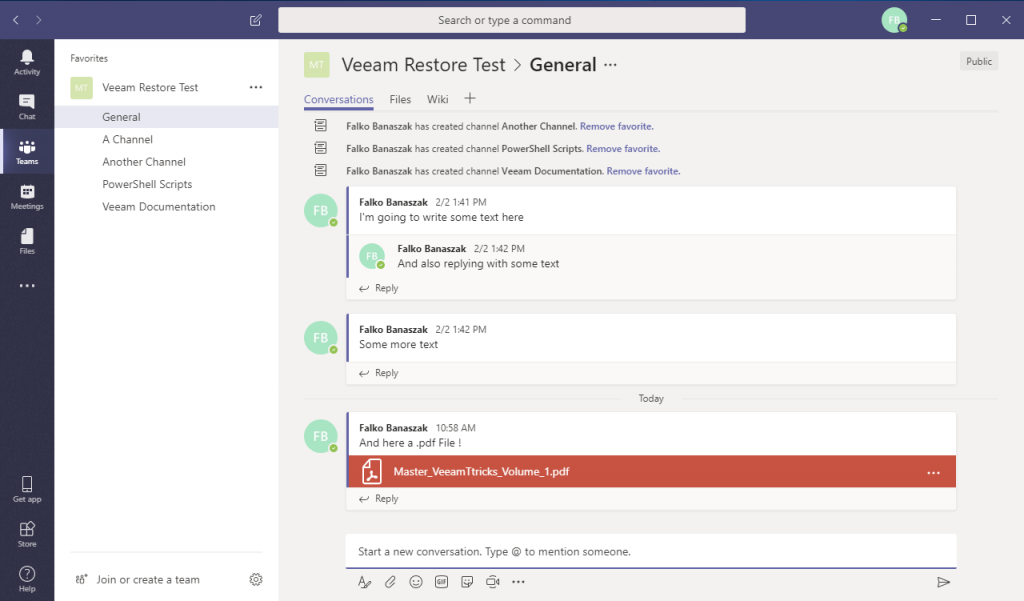This screenshot has height=601, width=1024.
Task: Click the search or command box
Action: 511,20
